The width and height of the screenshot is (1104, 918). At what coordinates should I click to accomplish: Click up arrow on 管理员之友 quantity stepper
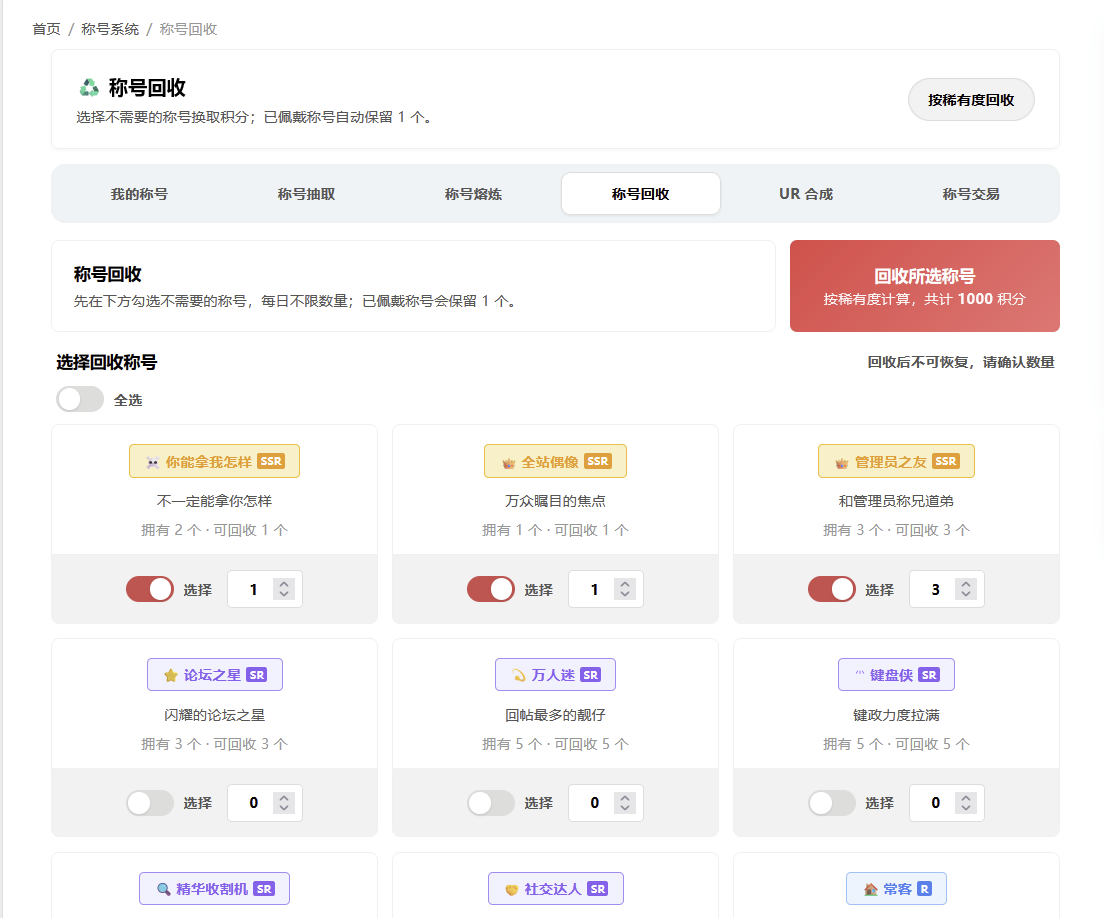[966, 584]
